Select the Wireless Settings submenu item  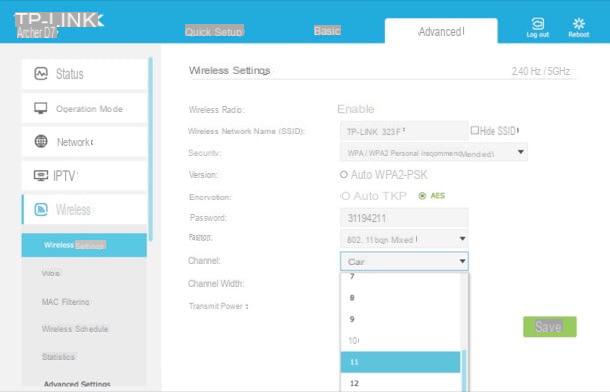84,245
